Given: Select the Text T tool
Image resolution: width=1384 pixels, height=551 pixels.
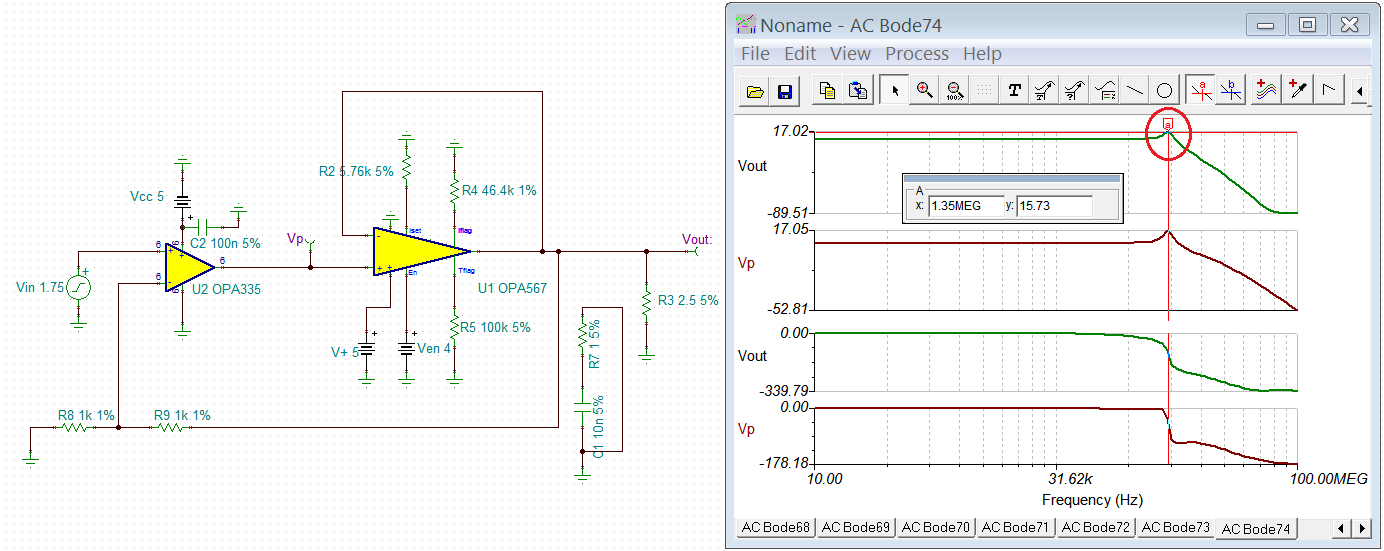Looking at the screenshot, I should [x=1015, y=91].
